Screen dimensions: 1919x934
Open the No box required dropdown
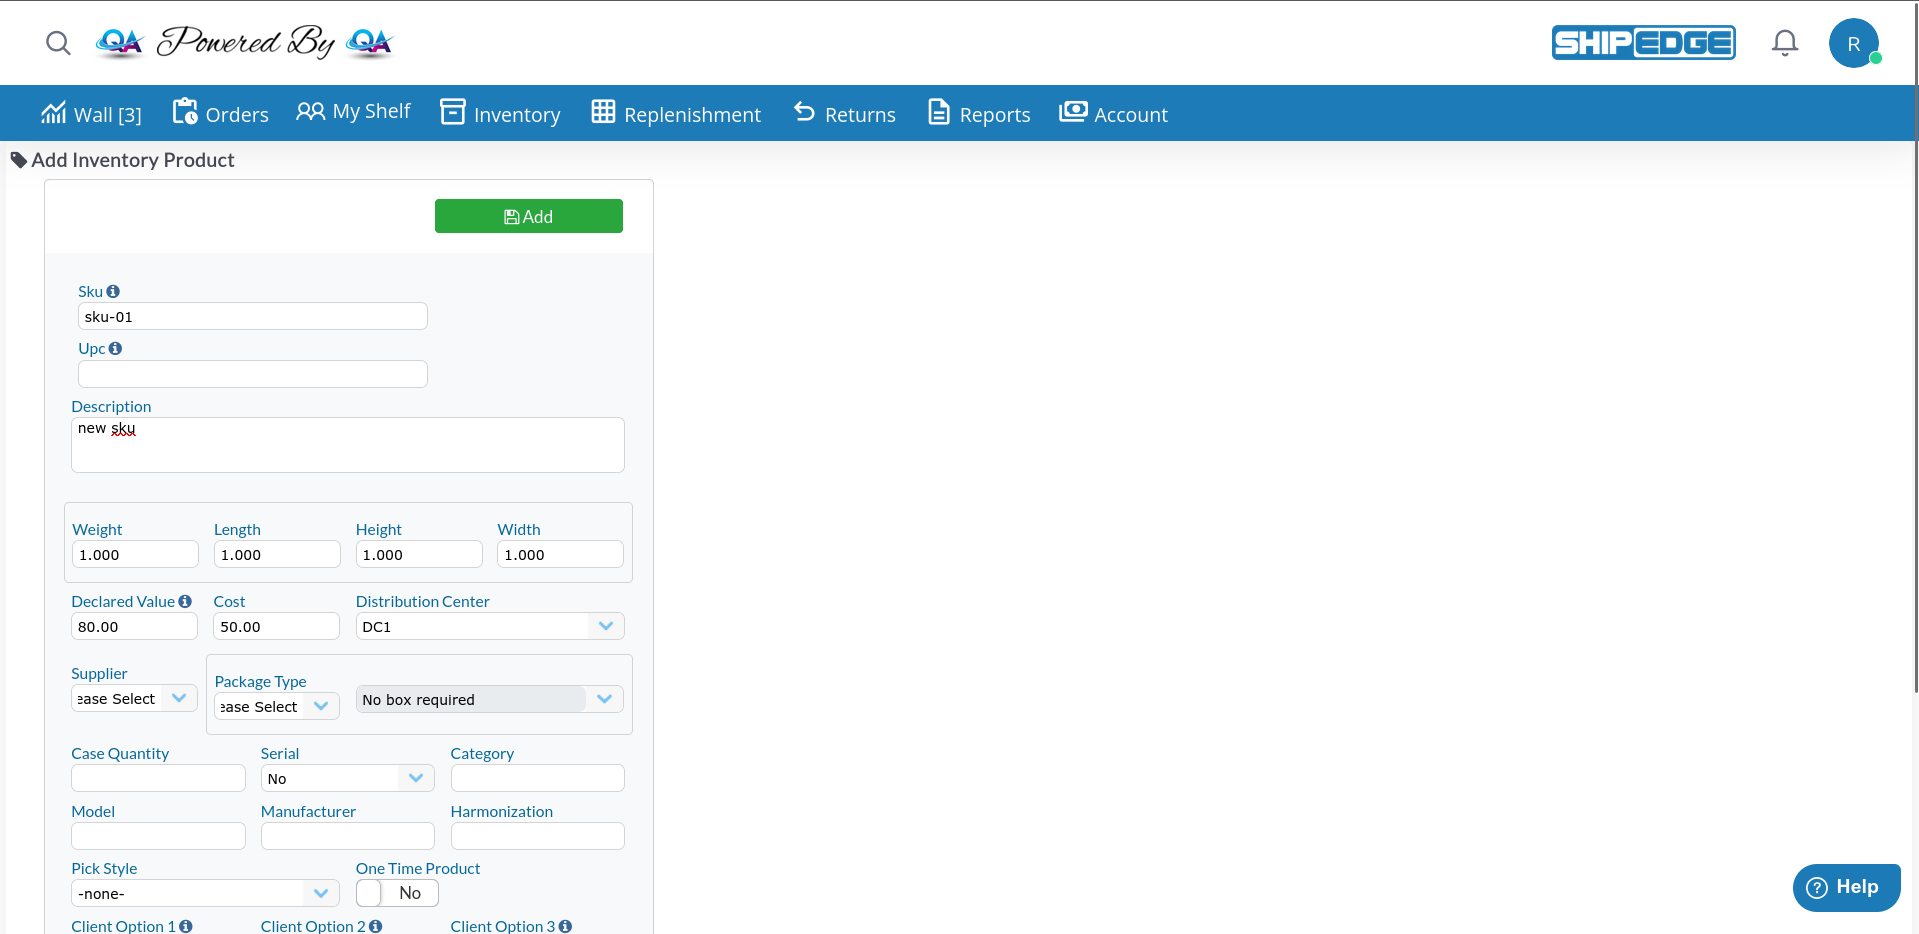tap(489, 700)
